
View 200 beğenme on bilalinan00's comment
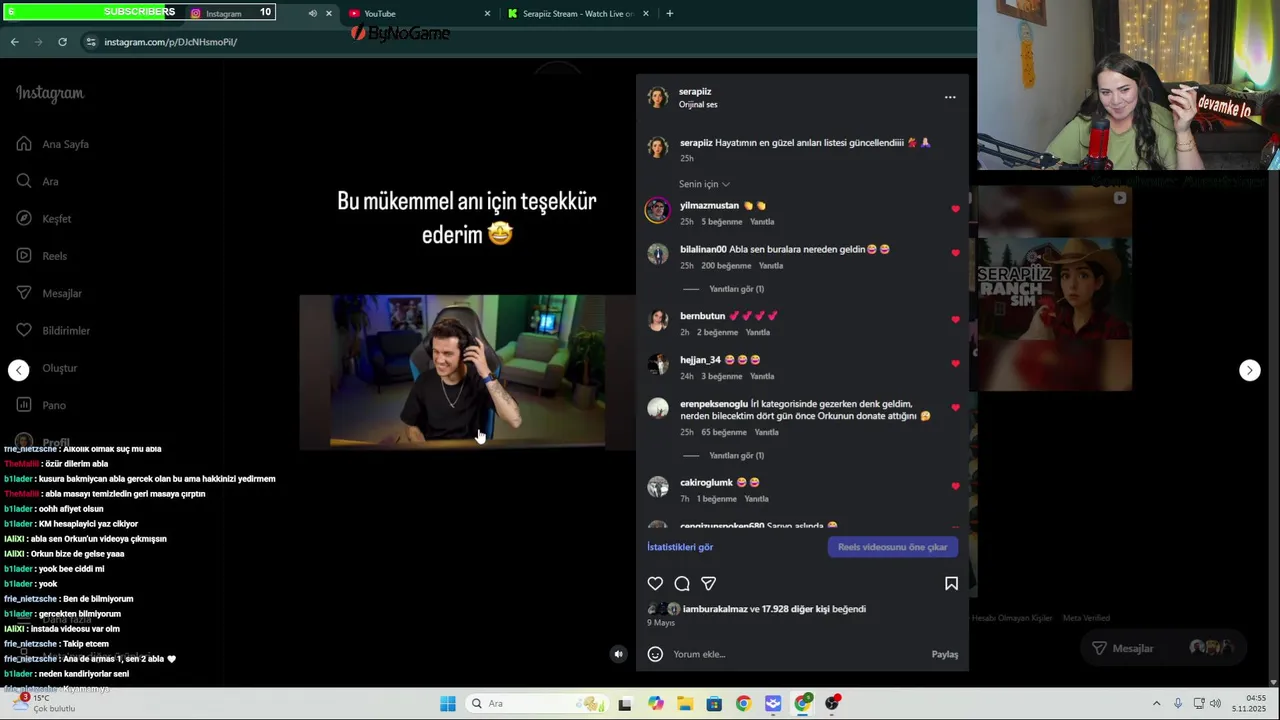tap(726, 266)
